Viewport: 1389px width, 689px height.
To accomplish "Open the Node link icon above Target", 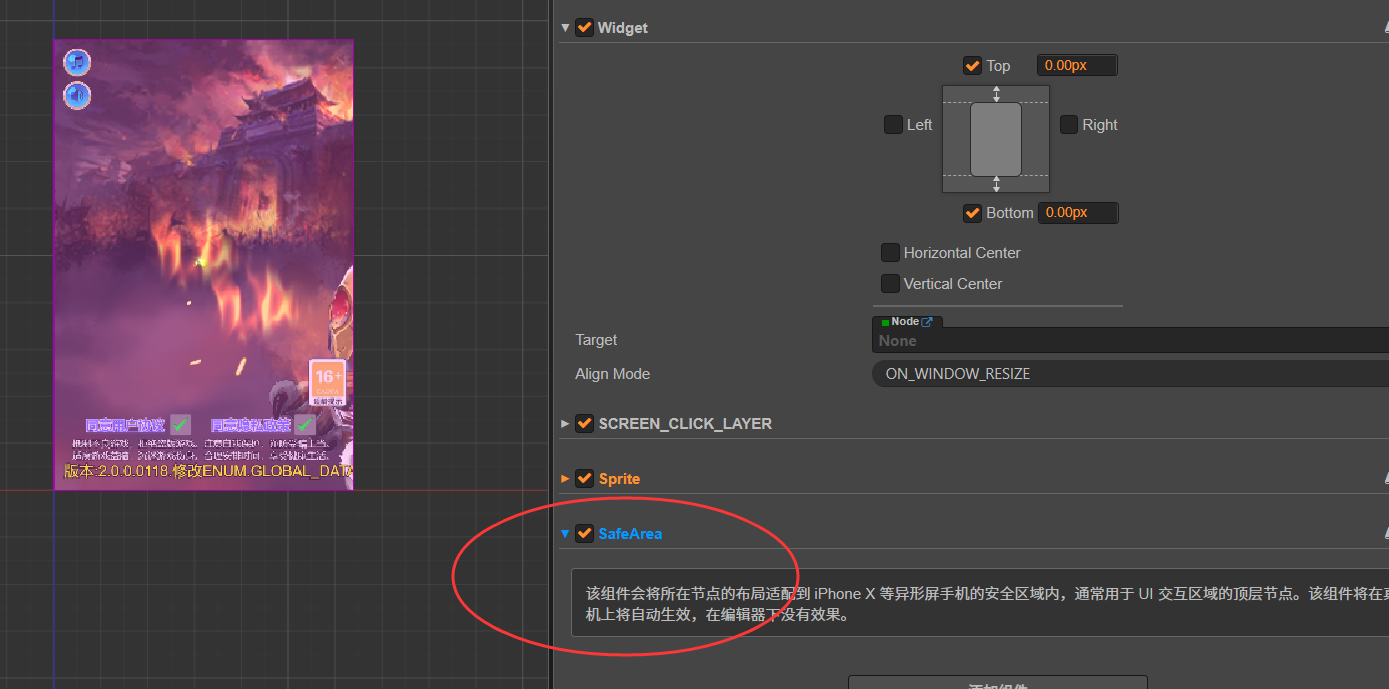I will pyautogui.click(x=927, y=322).
